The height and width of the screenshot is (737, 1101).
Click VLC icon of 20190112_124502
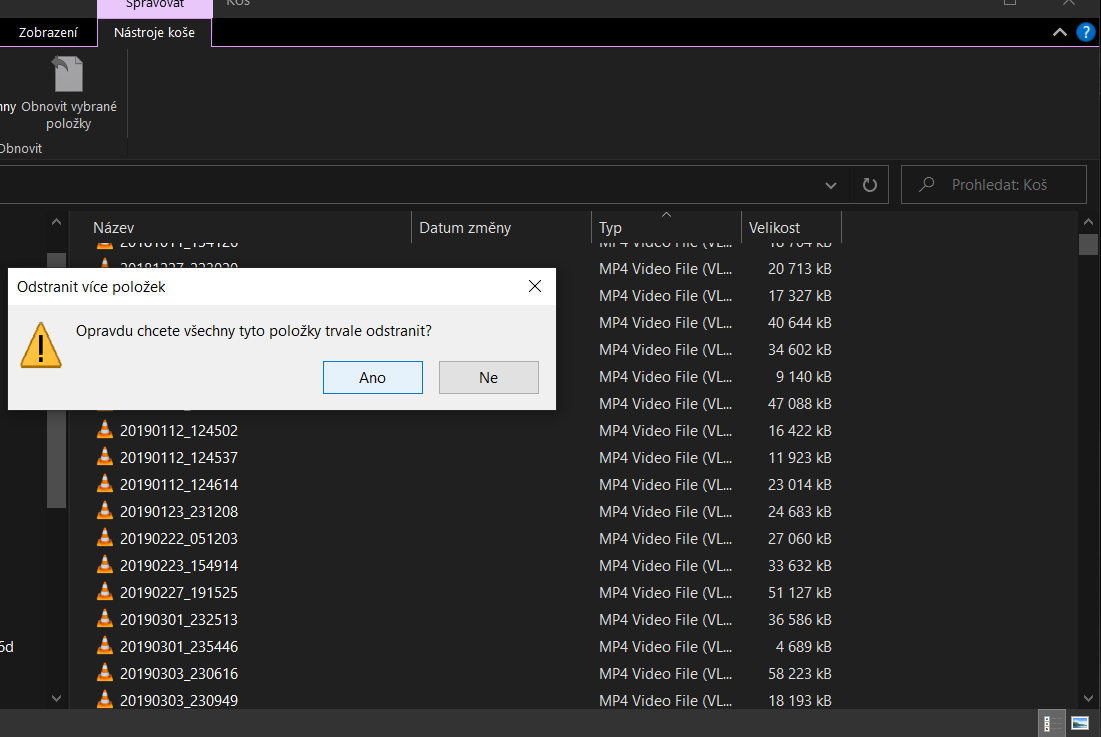point(105,430)
